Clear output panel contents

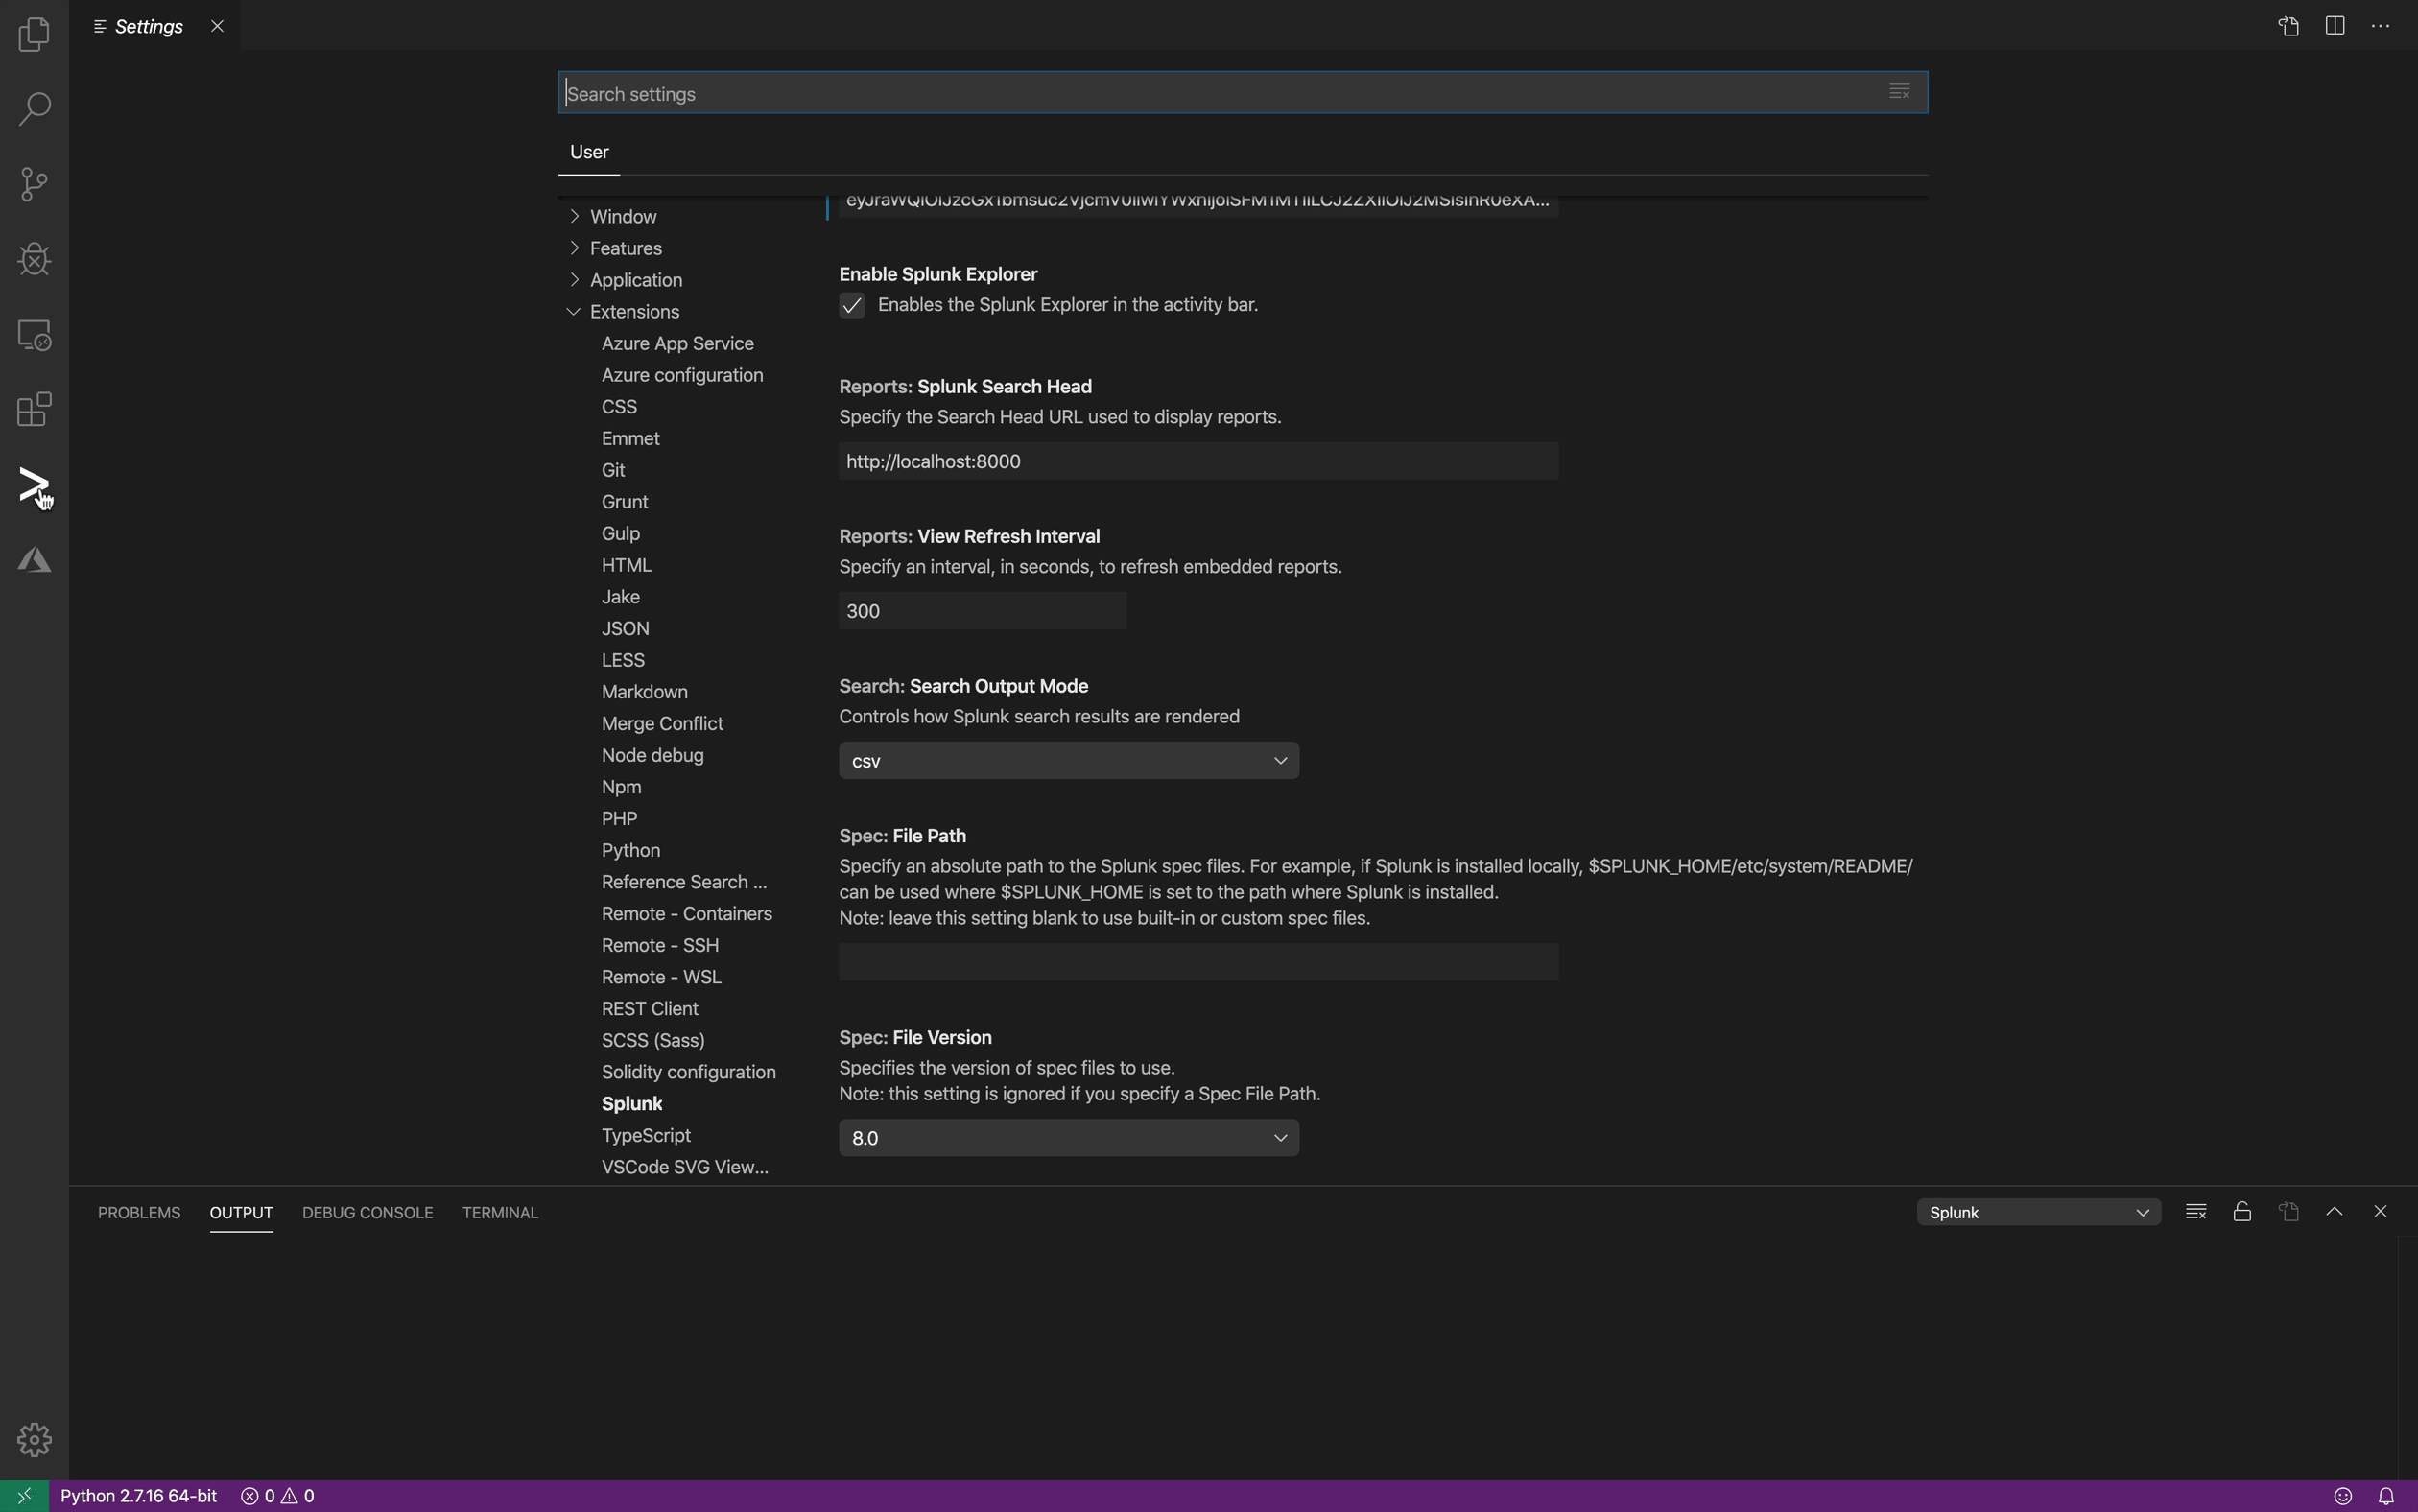tap(2196, 1212)
